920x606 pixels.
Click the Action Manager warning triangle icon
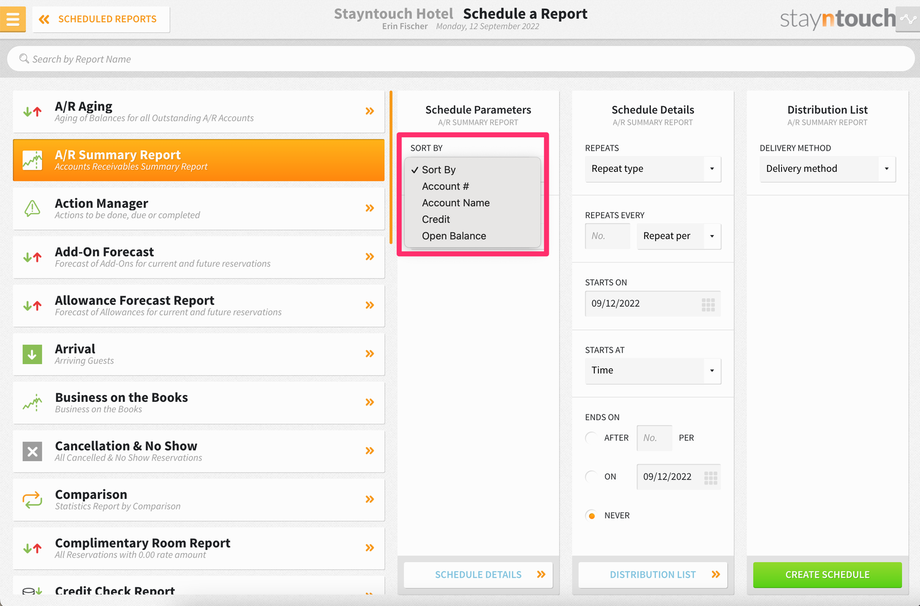(32, 208)
